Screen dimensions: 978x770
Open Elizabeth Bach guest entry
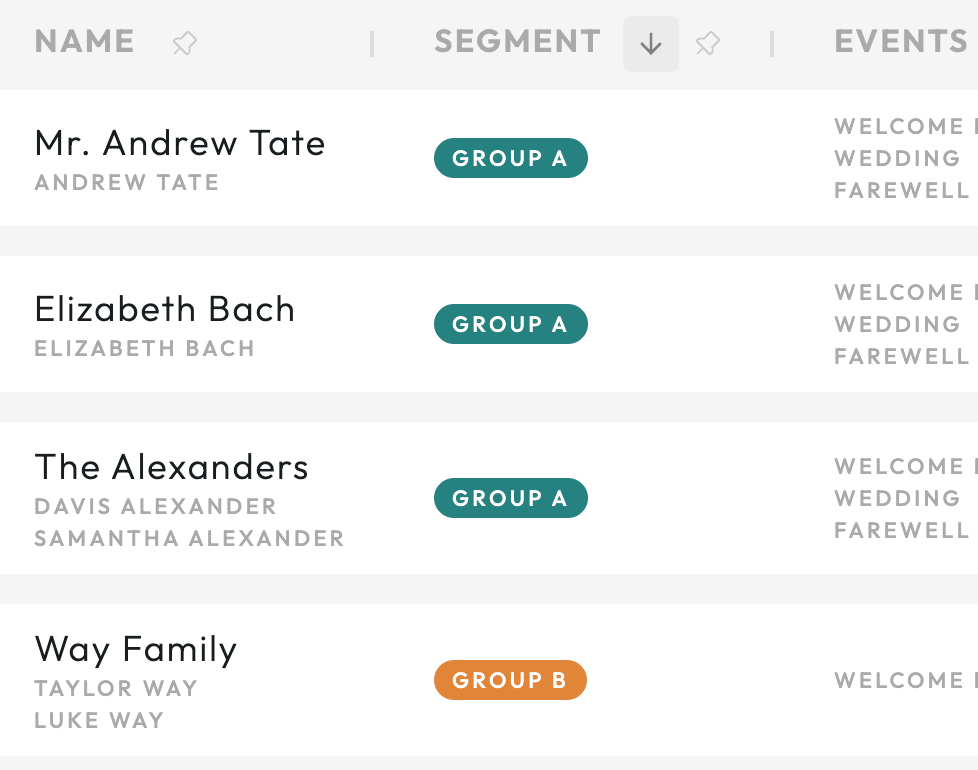165,309
